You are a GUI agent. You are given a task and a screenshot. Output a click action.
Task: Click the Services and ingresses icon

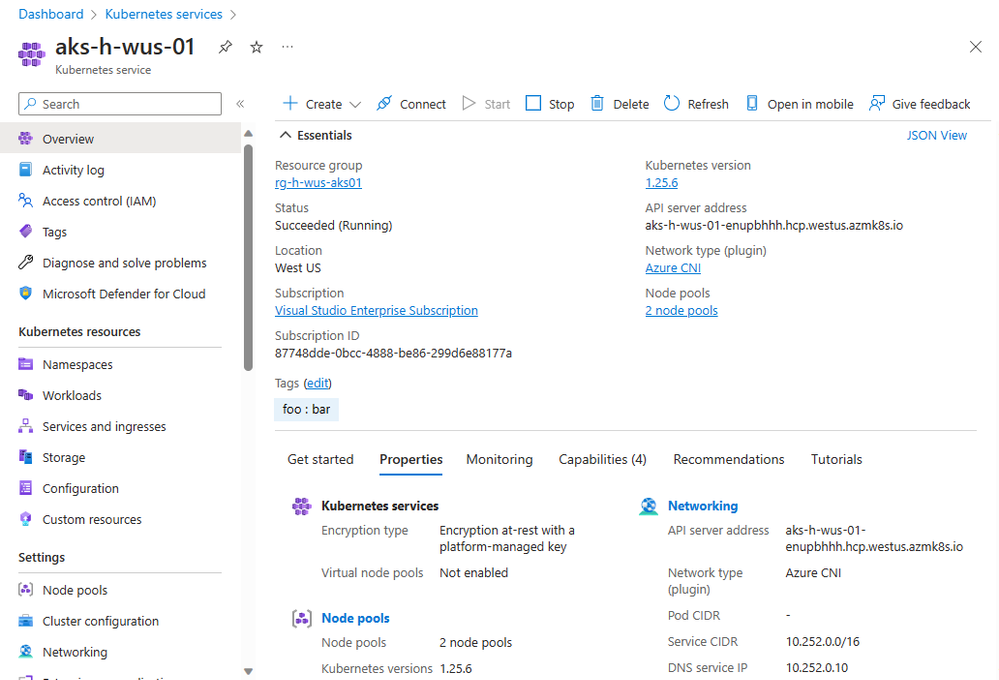tap(25, 426)
